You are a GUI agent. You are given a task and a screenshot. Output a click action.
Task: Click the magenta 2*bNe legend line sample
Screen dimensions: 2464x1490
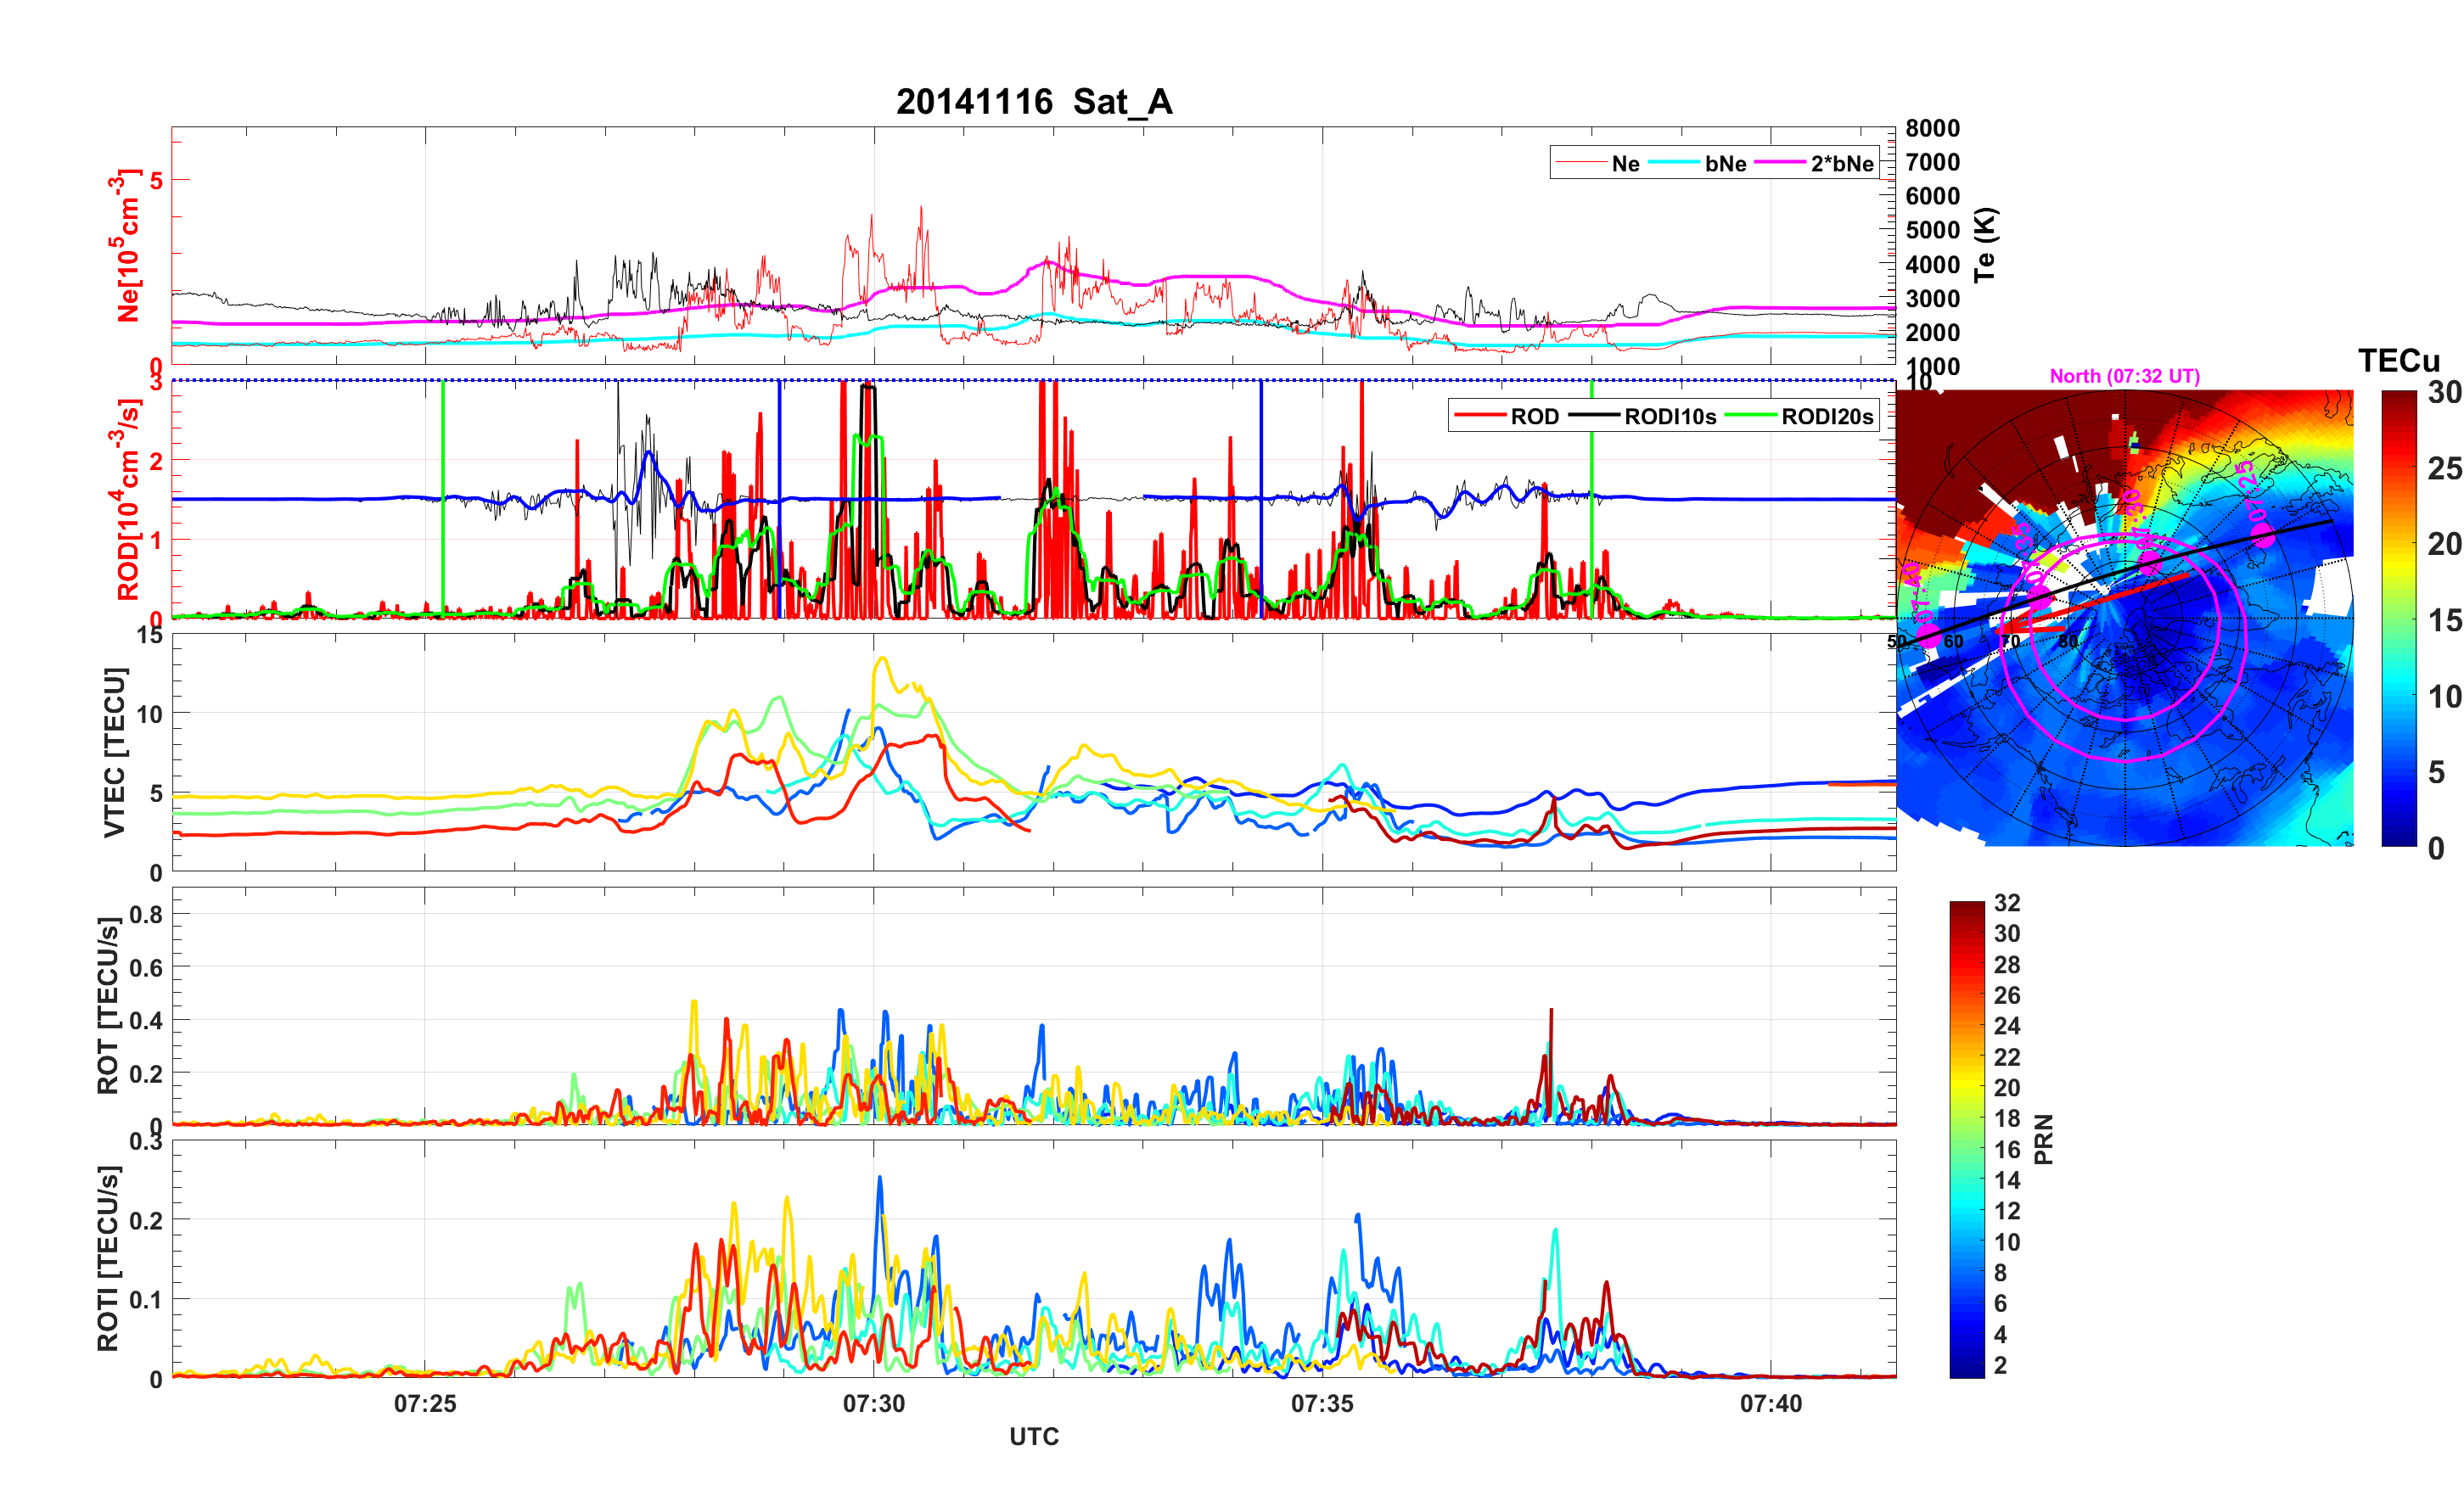pyautogui.click(x=1780, y=163)
